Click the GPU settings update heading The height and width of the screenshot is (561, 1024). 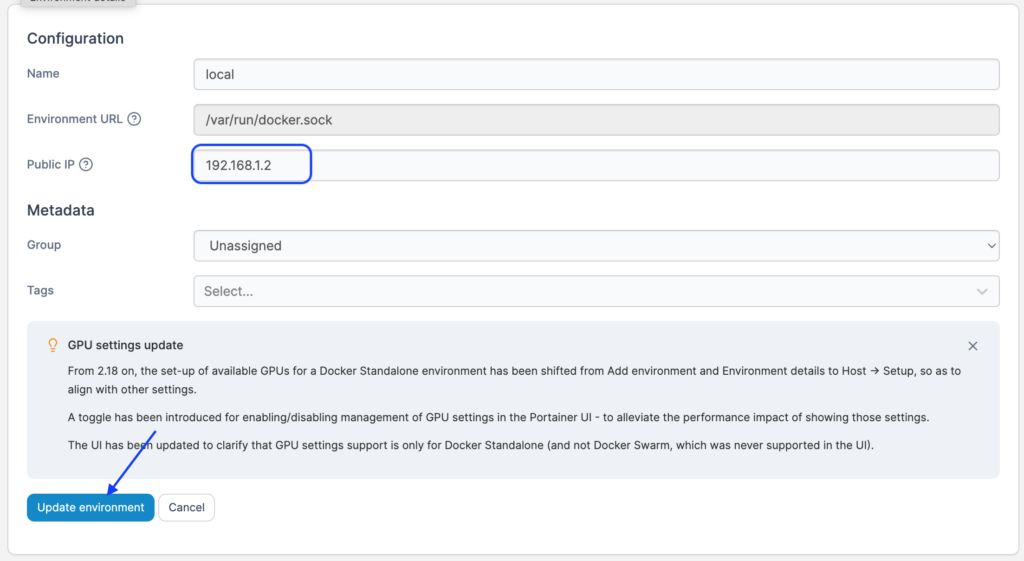point(125,345)
